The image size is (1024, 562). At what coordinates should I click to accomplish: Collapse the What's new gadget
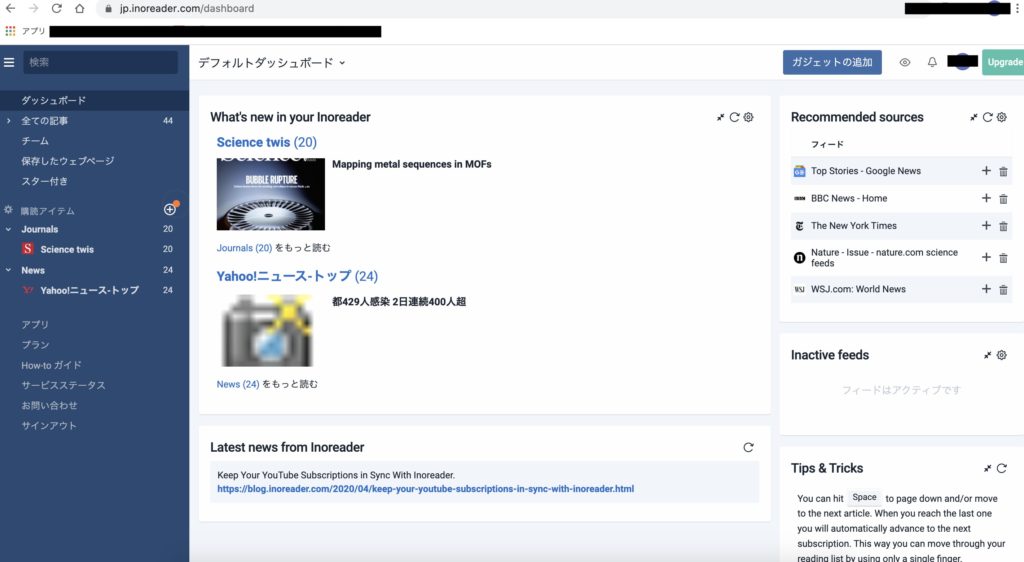720,117
